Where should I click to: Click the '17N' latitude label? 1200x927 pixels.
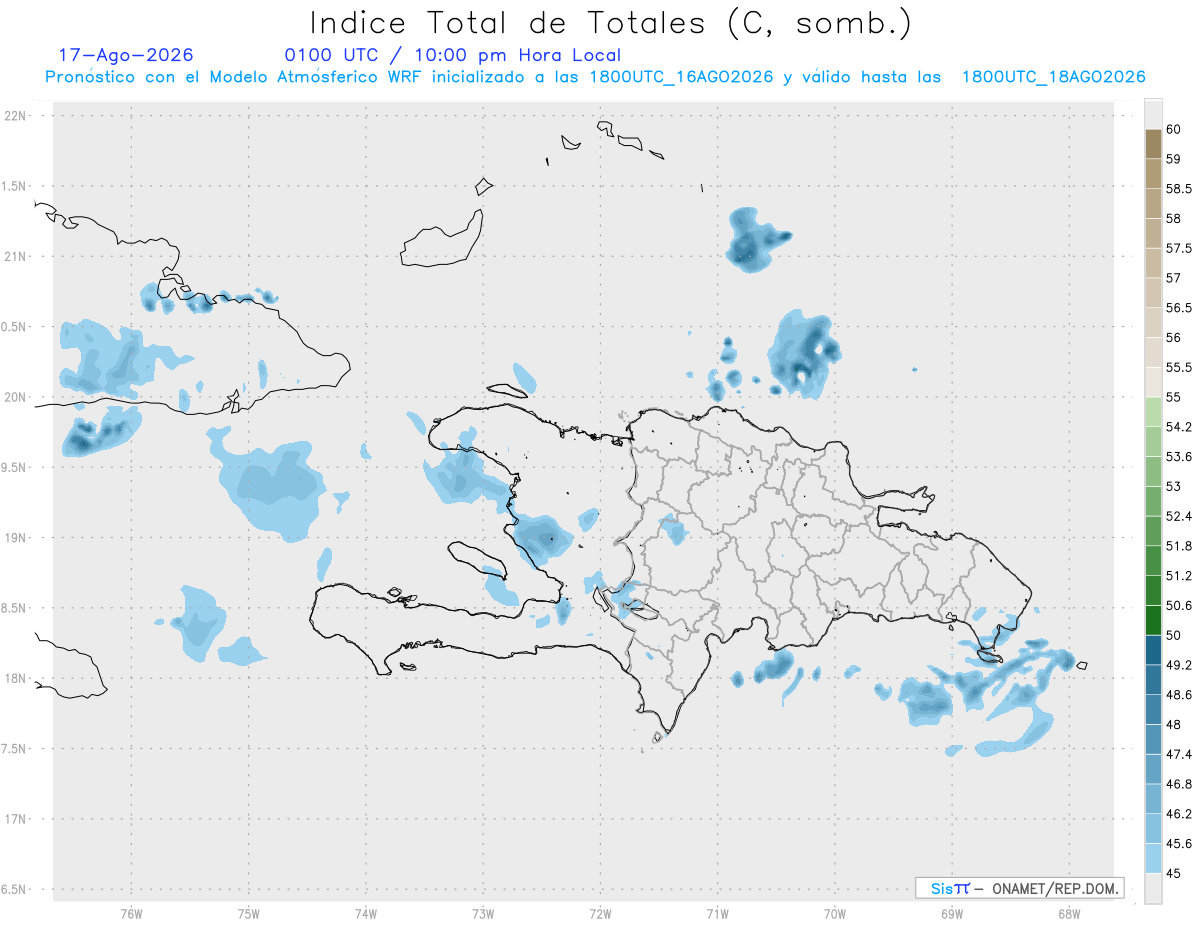click(17, 819)
